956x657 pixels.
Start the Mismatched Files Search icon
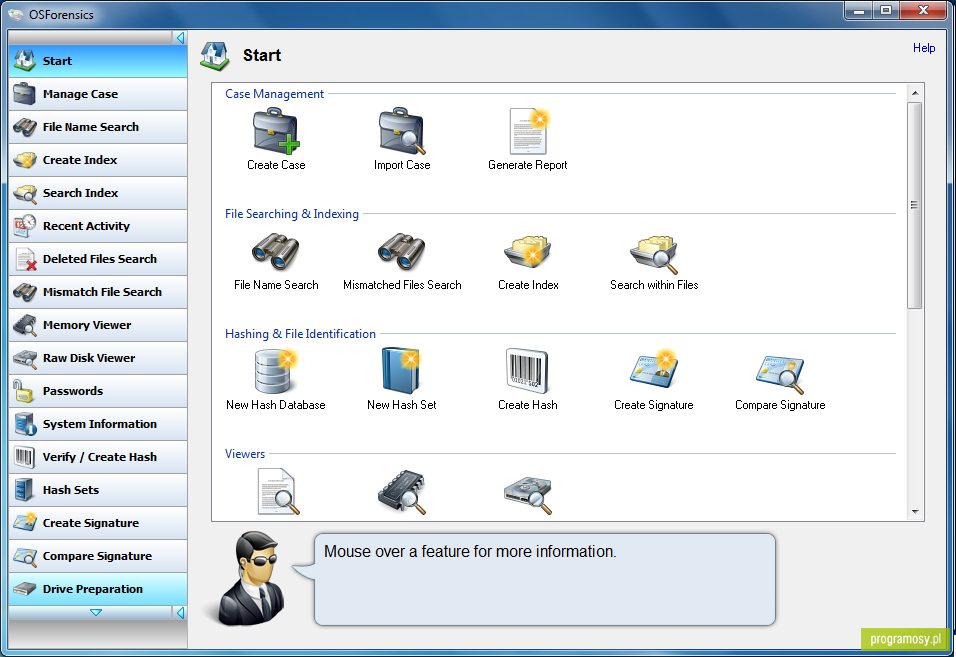pyautogui.click(x=402, y=252)
